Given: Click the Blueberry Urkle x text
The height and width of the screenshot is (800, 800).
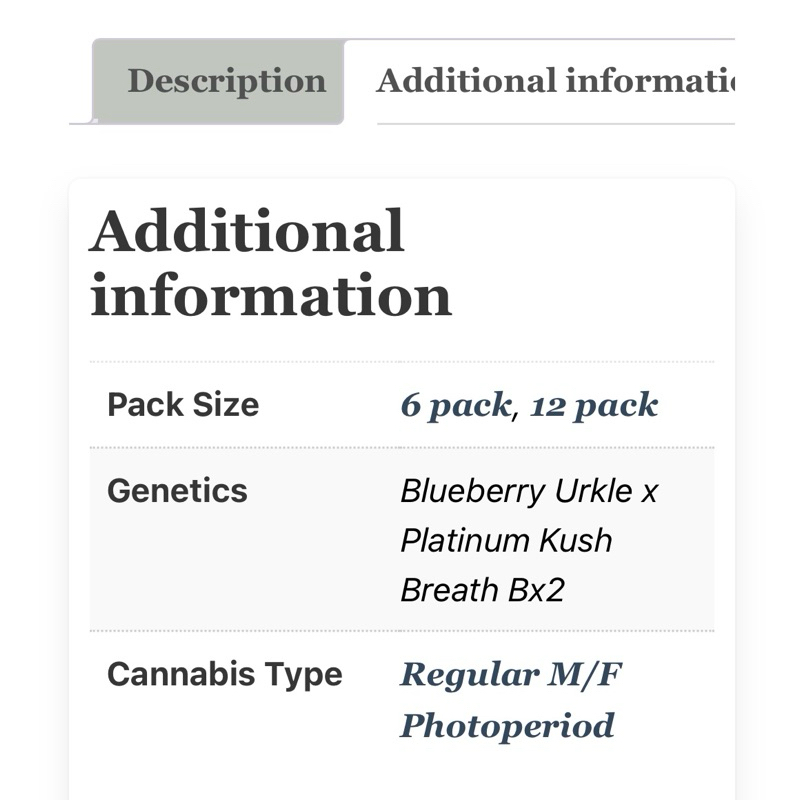Looking at the screenshot, I should 529,491.
